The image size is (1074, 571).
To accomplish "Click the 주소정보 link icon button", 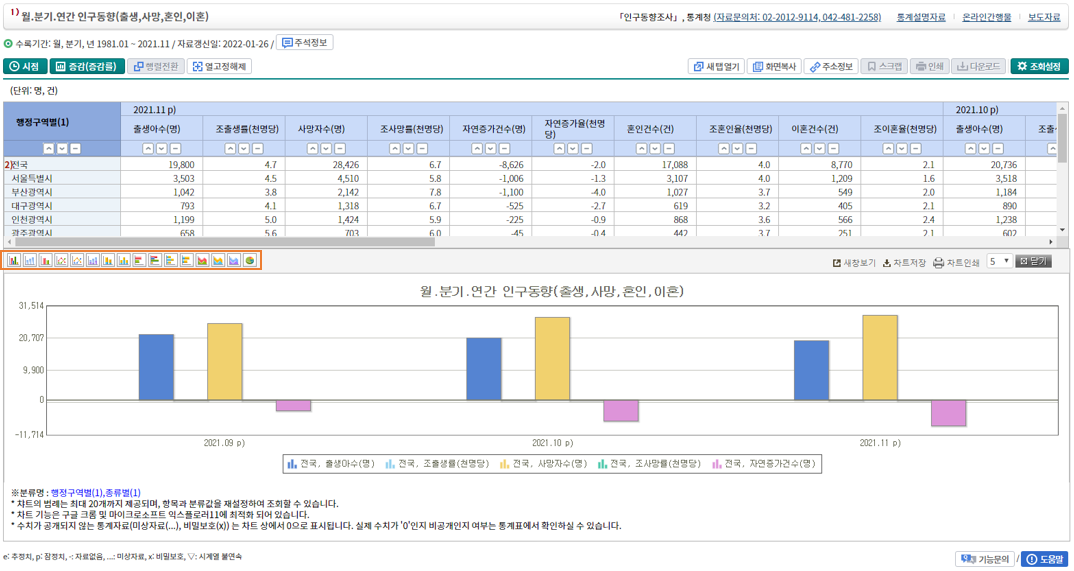I will pyautogui.click(x=831, y=67).
